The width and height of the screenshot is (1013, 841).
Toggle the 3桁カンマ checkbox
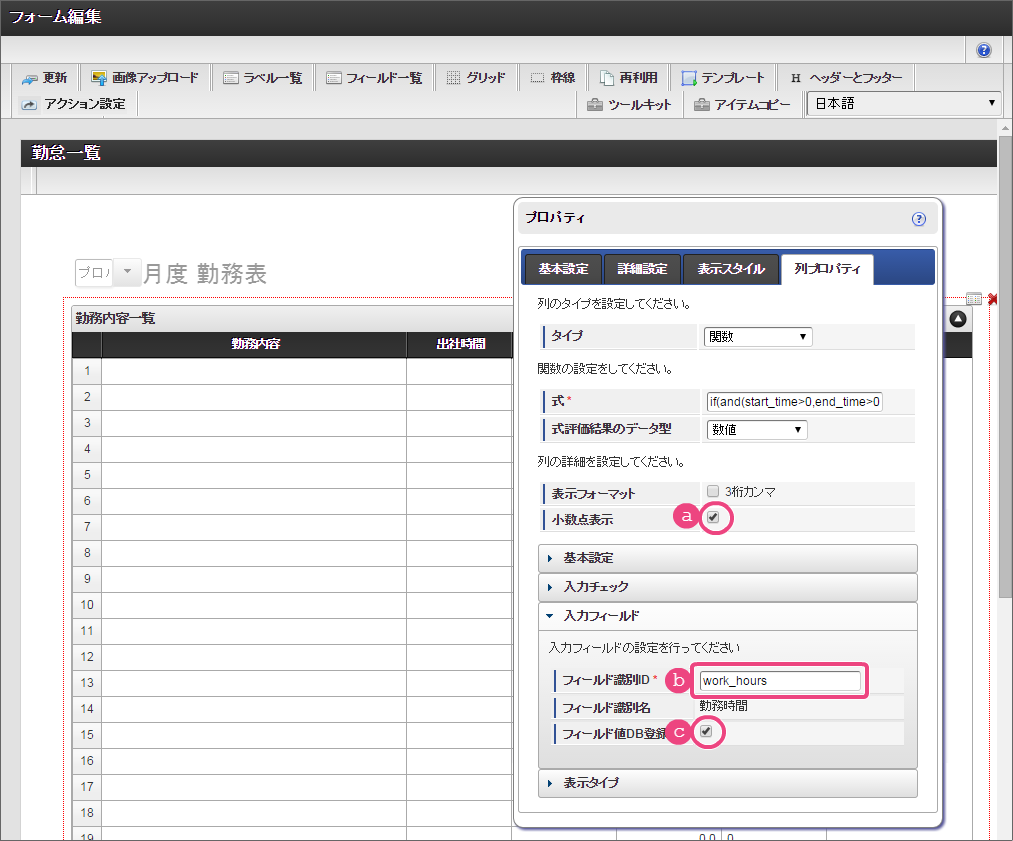pyautogui.click(x=713, y=491)
